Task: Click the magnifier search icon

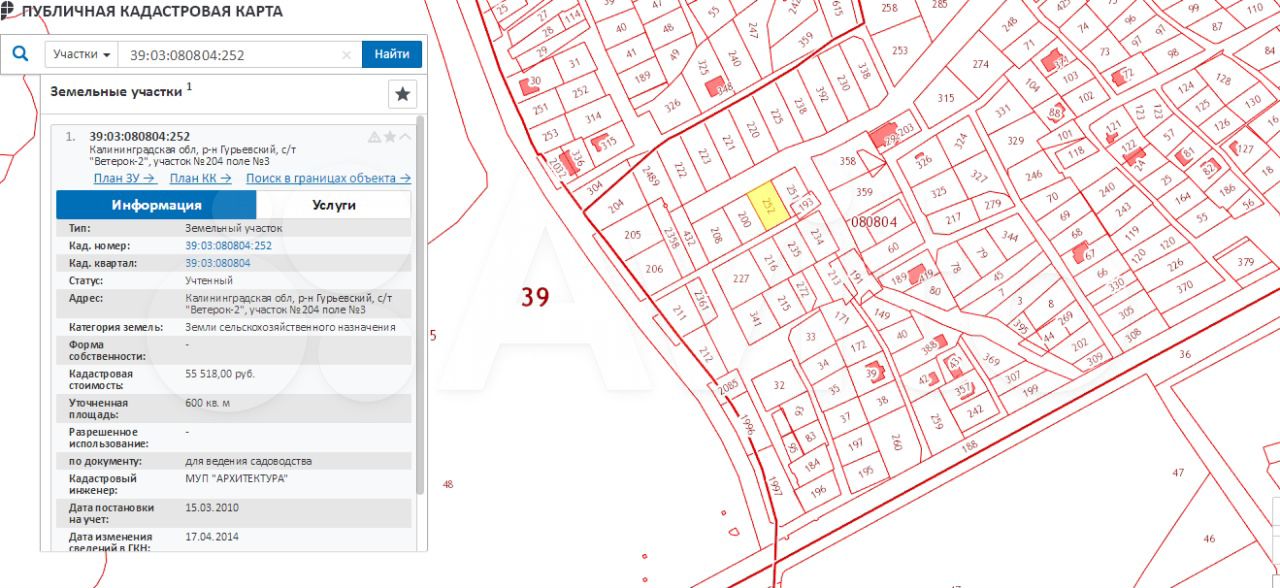Action: click(x=21, y=54)
